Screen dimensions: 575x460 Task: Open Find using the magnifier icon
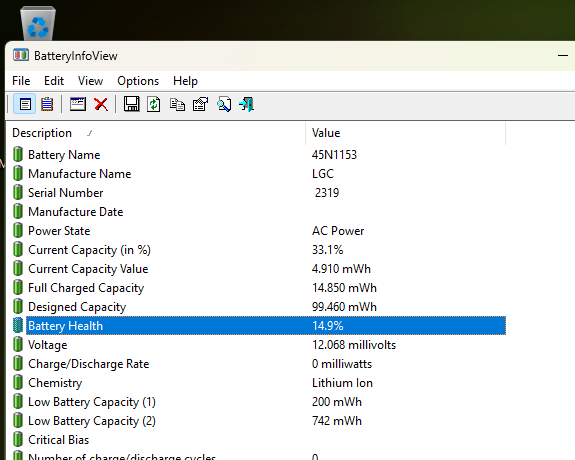(224, 105)
